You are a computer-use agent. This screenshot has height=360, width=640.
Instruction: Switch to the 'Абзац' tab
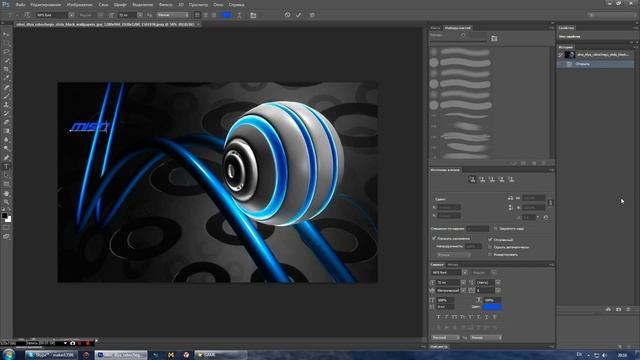tap(453, 264)
